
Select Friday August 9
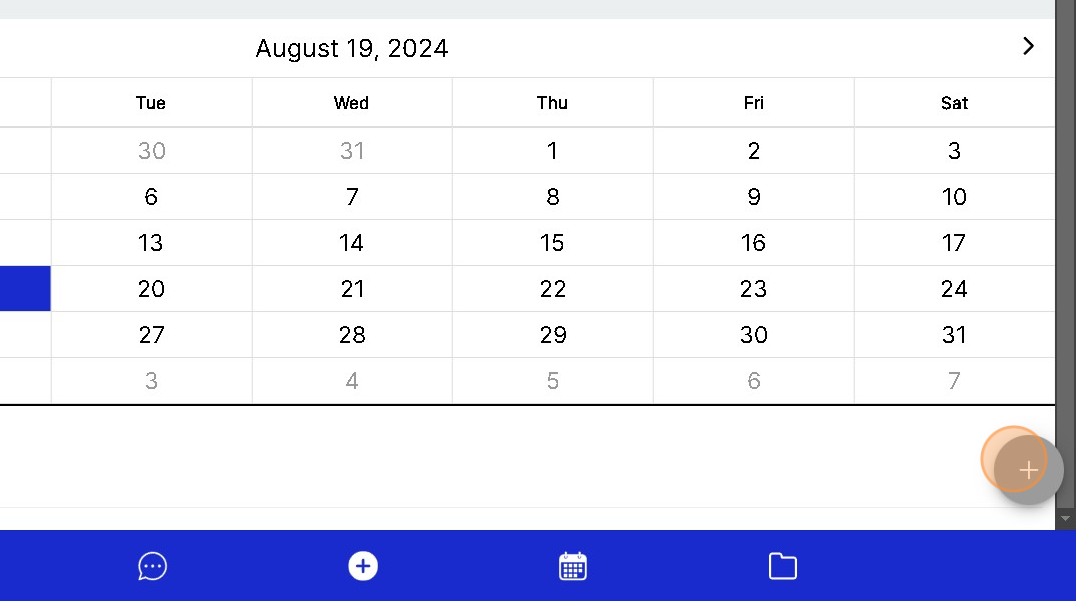(x=753, y=197)
